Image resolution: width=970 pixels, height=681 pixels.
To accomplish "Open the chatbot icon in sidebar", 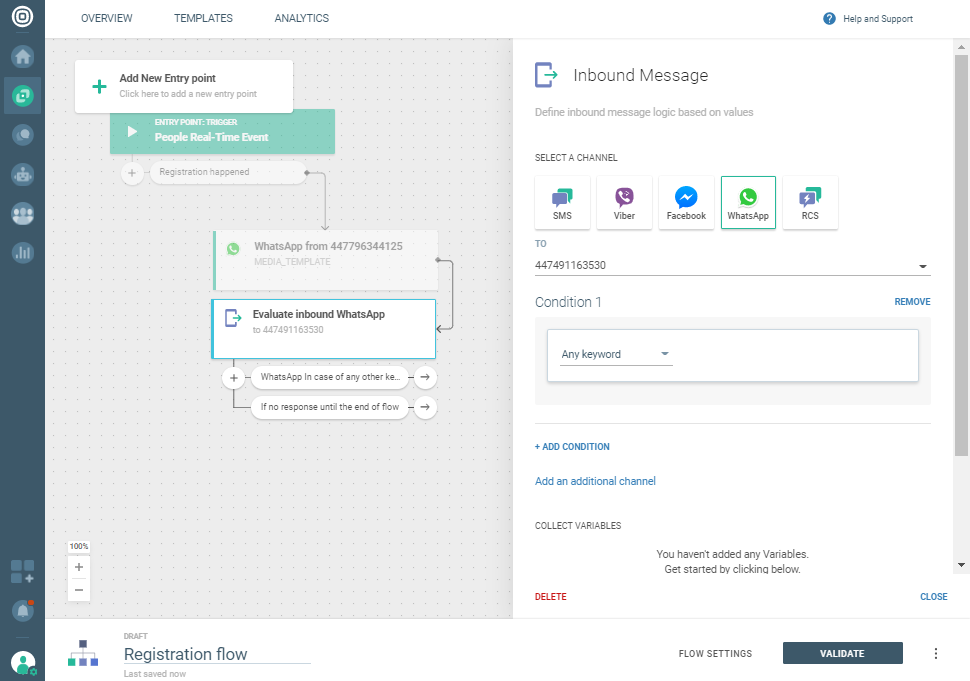I will click(x=22, y=174).
